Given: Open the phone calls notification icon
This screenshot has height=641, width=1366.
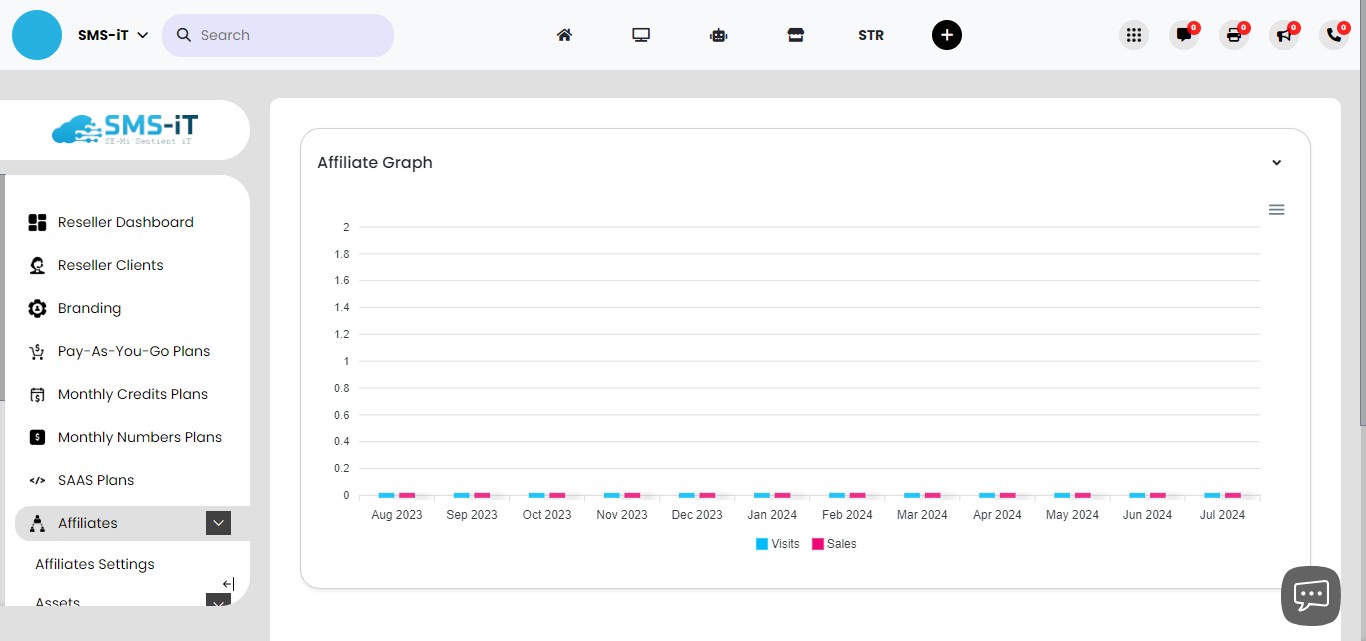Looking at the screenshot, I should coord(1334,35).
